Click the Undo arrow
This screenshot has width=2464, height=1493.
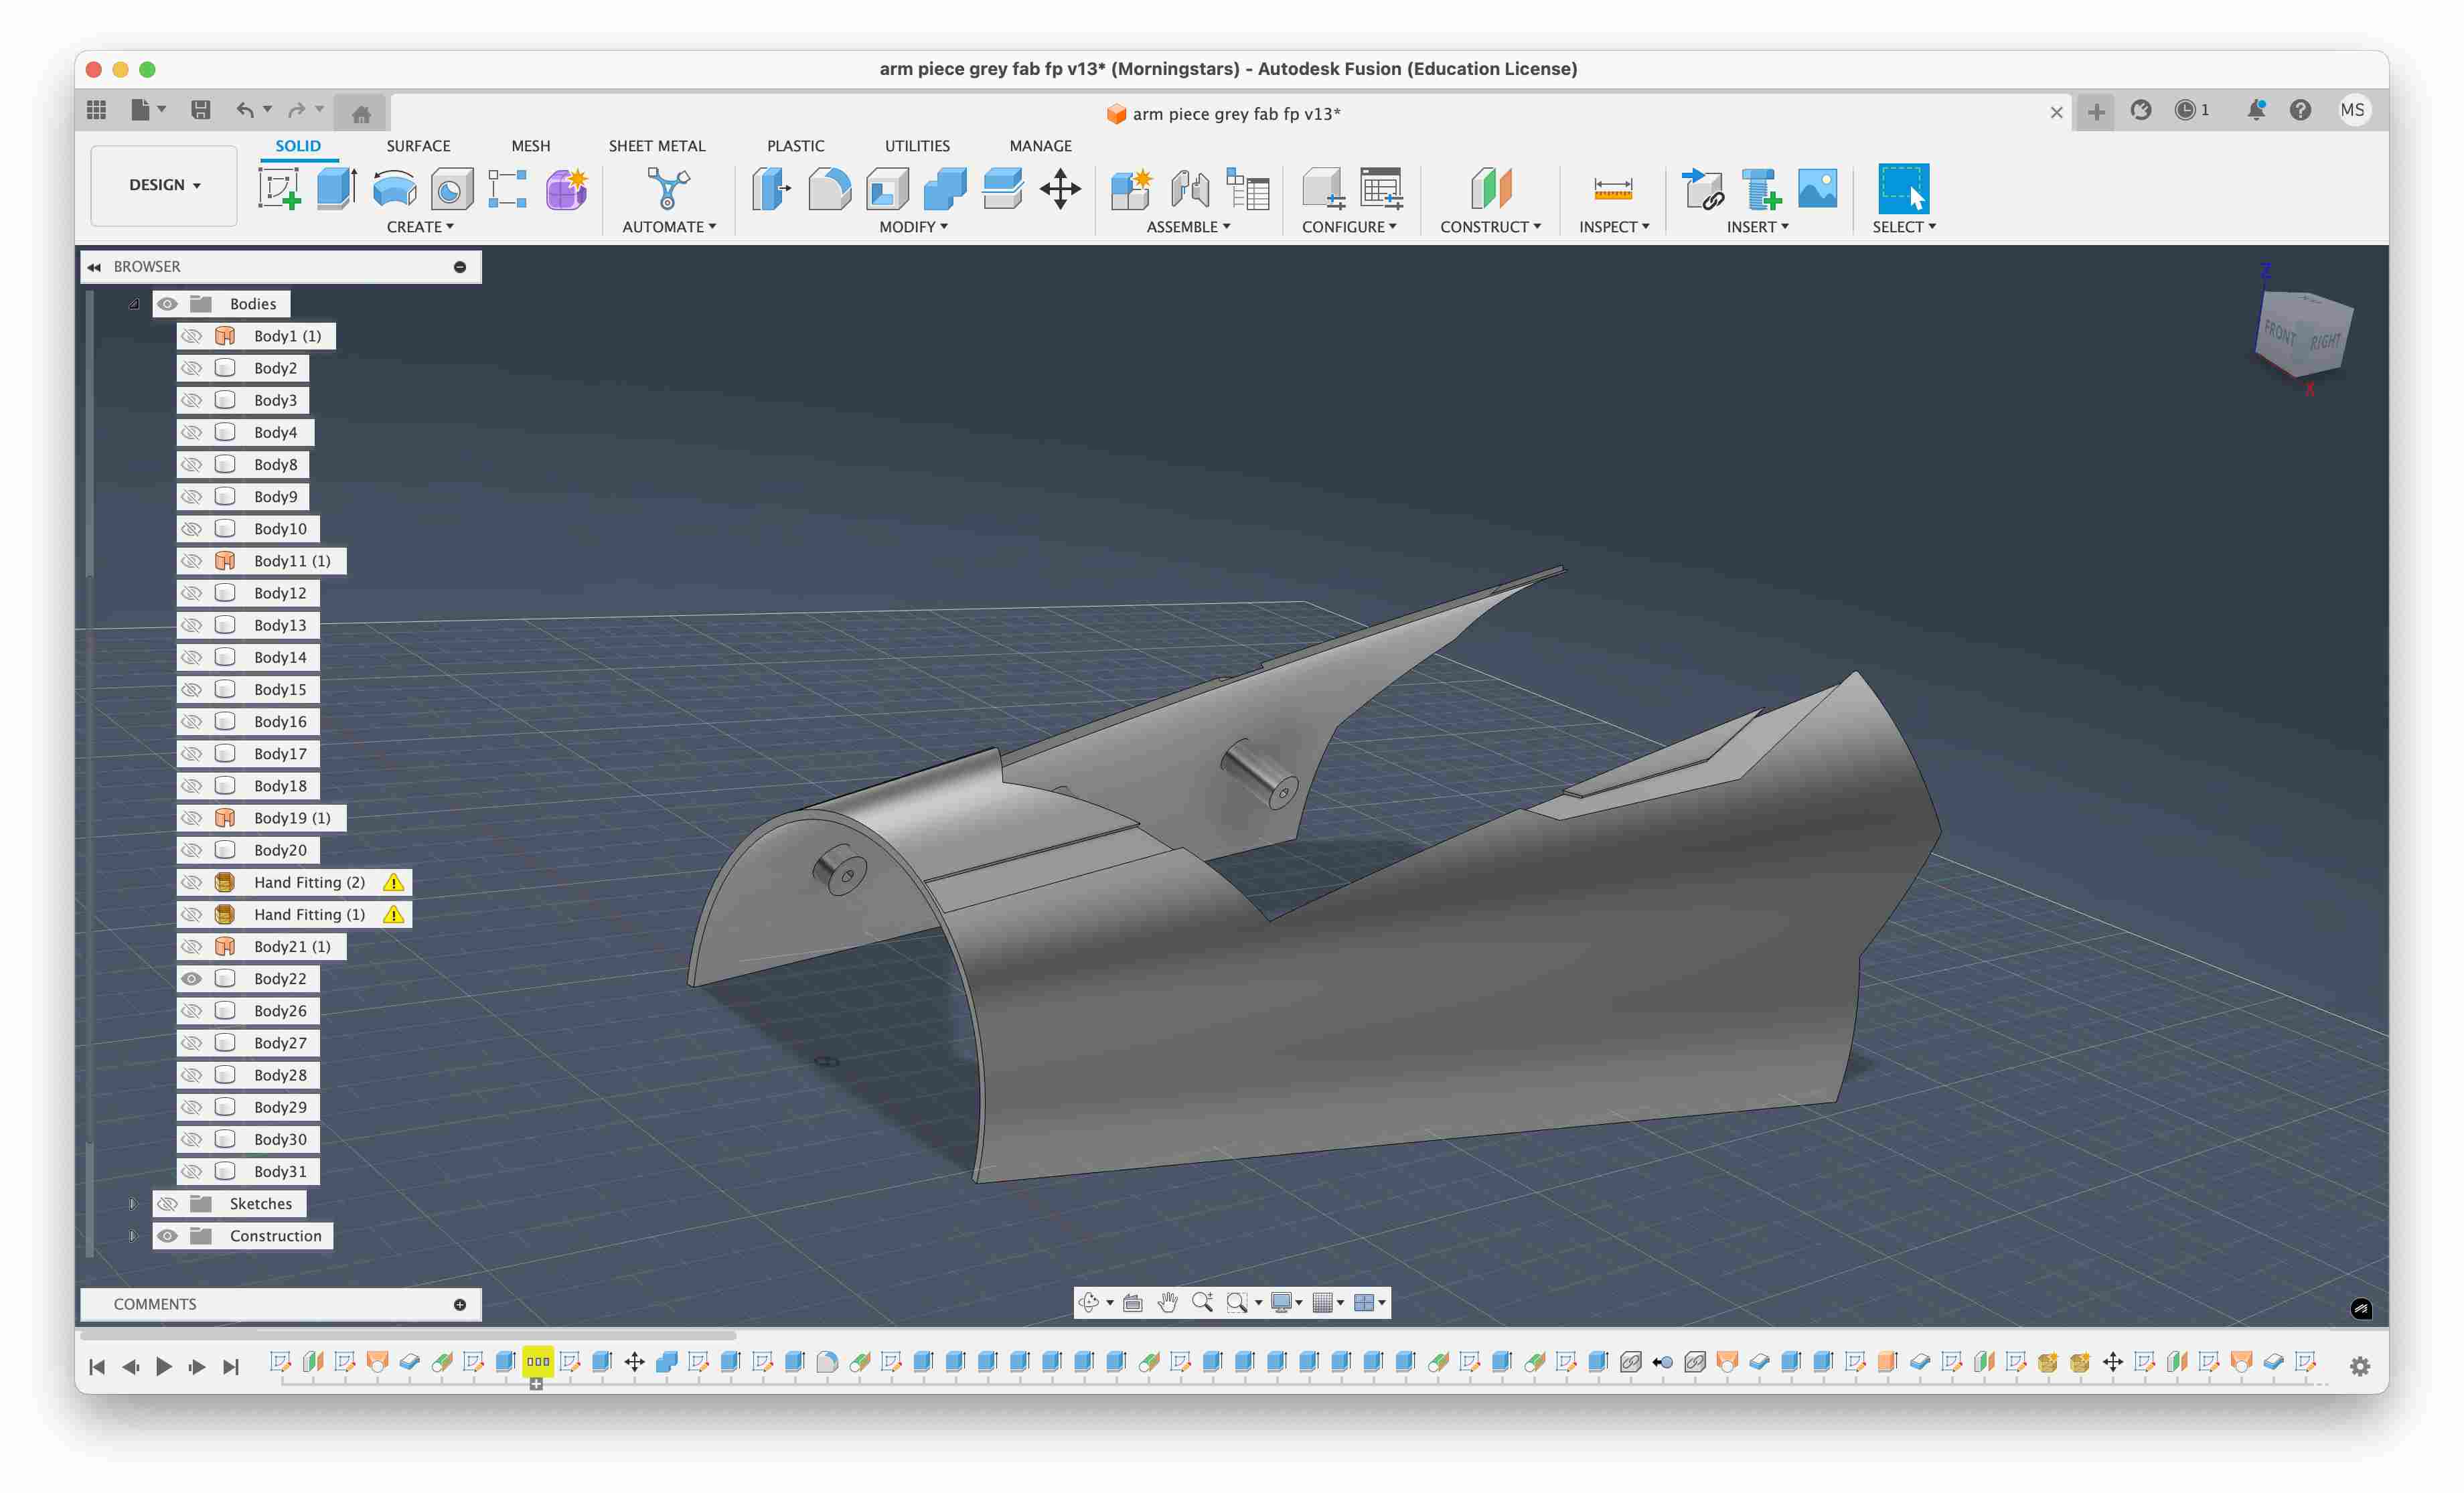(x=244, y=110)
